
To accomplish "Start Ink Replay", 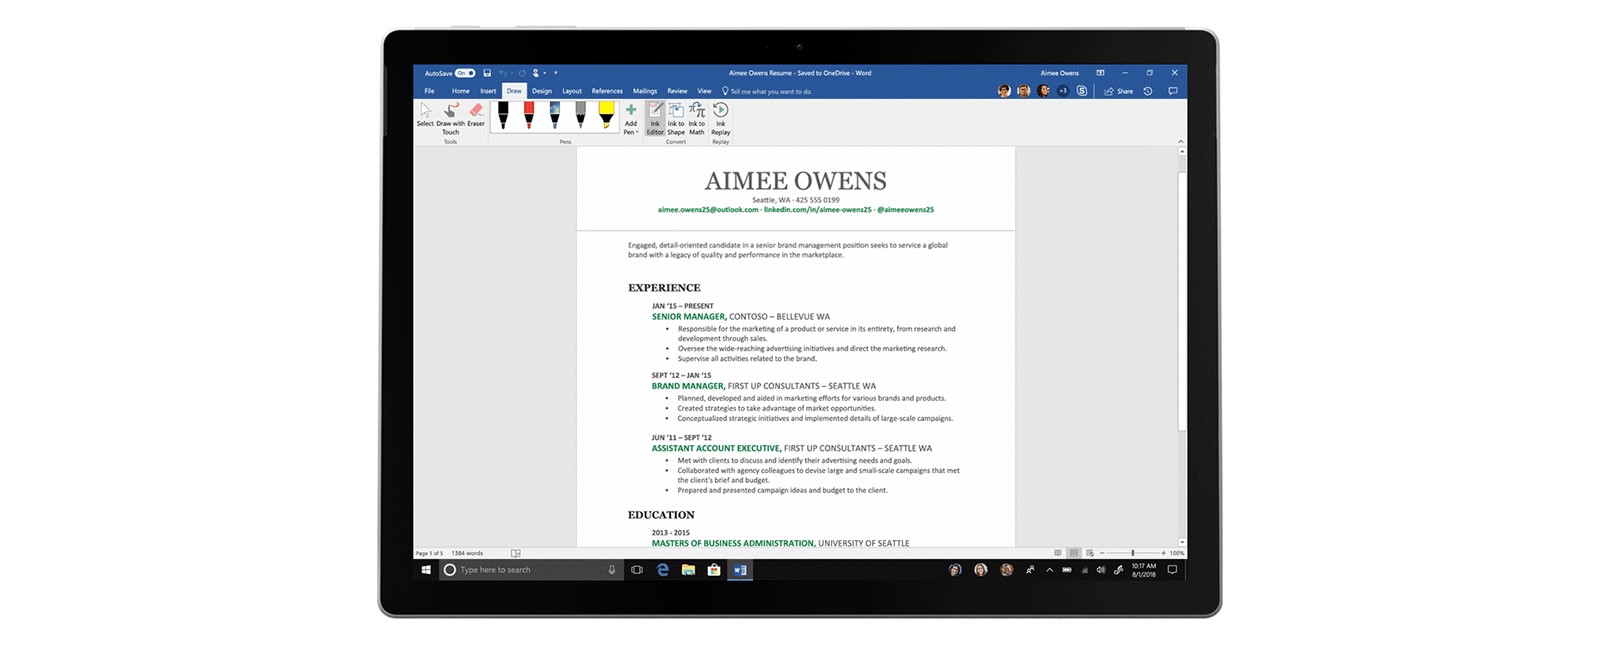I will (x=720, y=117).
